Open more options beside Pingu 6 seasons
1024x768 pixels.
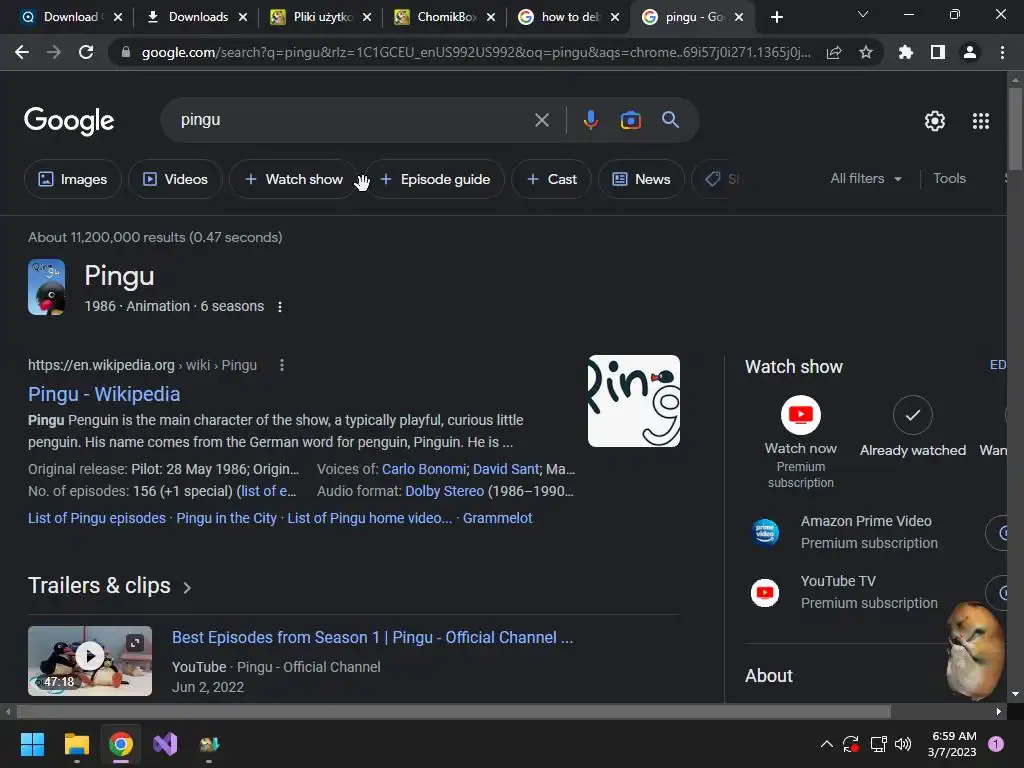point(280,307)
